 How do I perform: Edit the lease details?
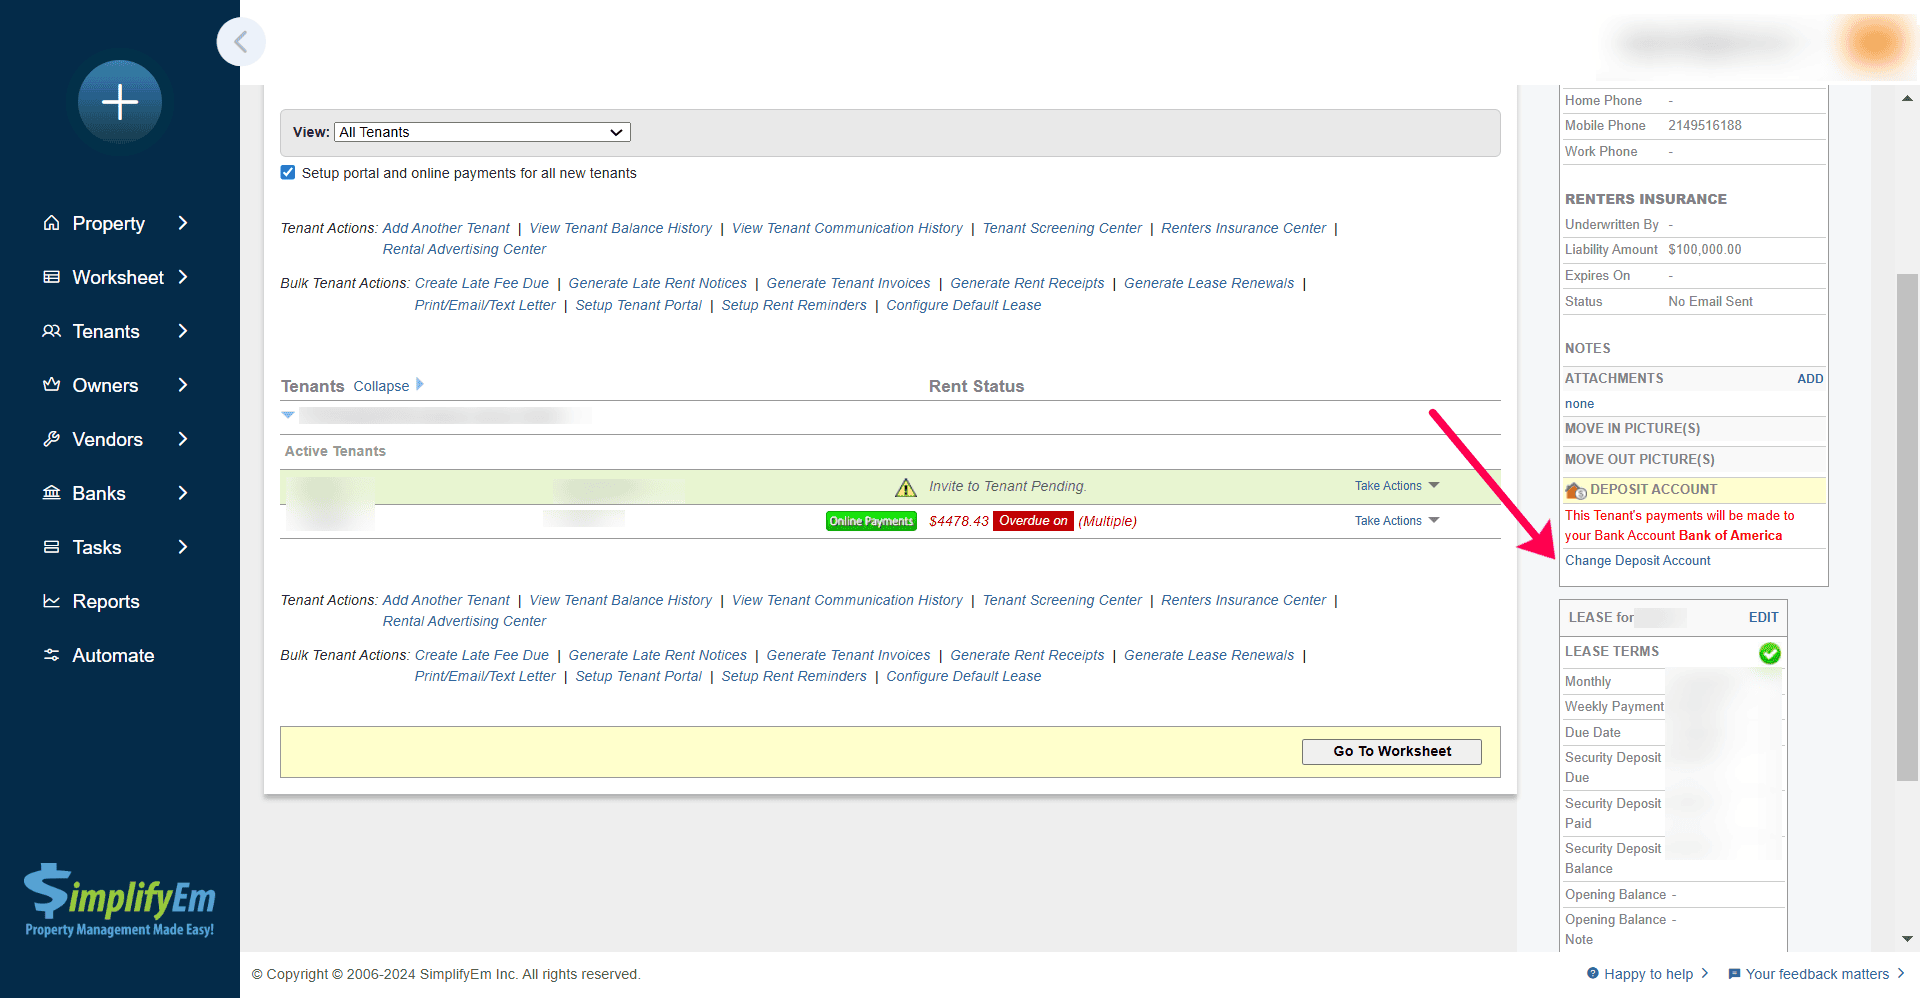pyautogui.click(x=1763, y=617)
